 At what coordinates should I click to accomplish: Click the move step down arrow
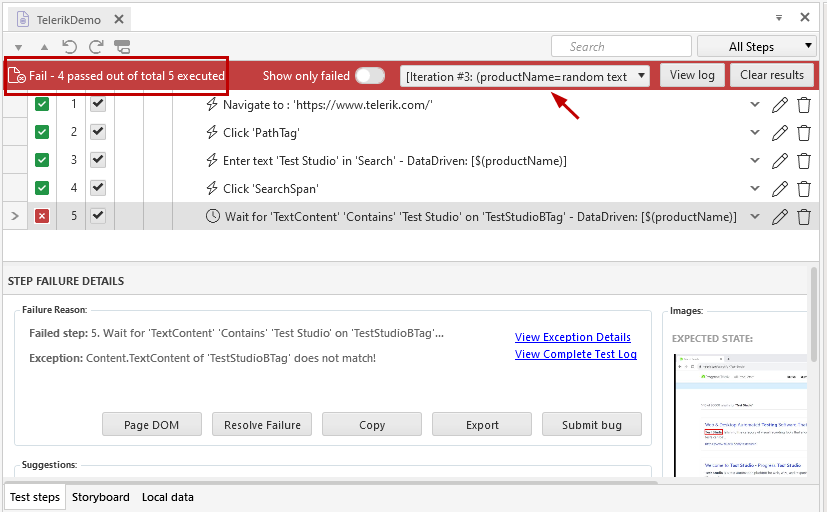(18, 47)
